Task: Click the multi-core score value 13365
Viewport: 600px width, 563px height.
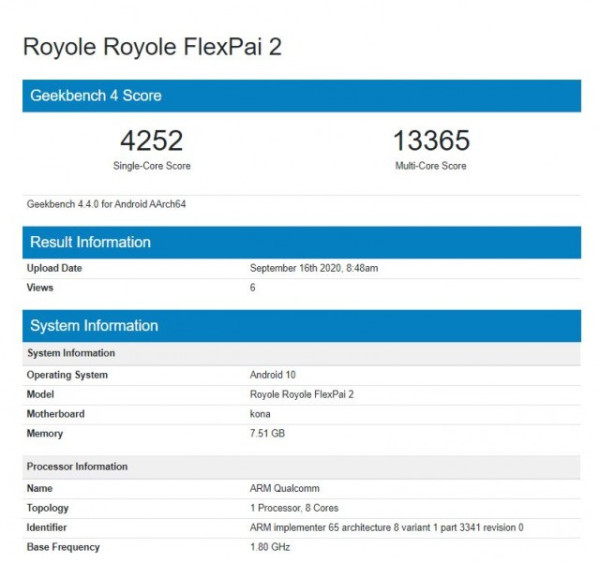Action: pyautogui.click(x=431, y=140)
